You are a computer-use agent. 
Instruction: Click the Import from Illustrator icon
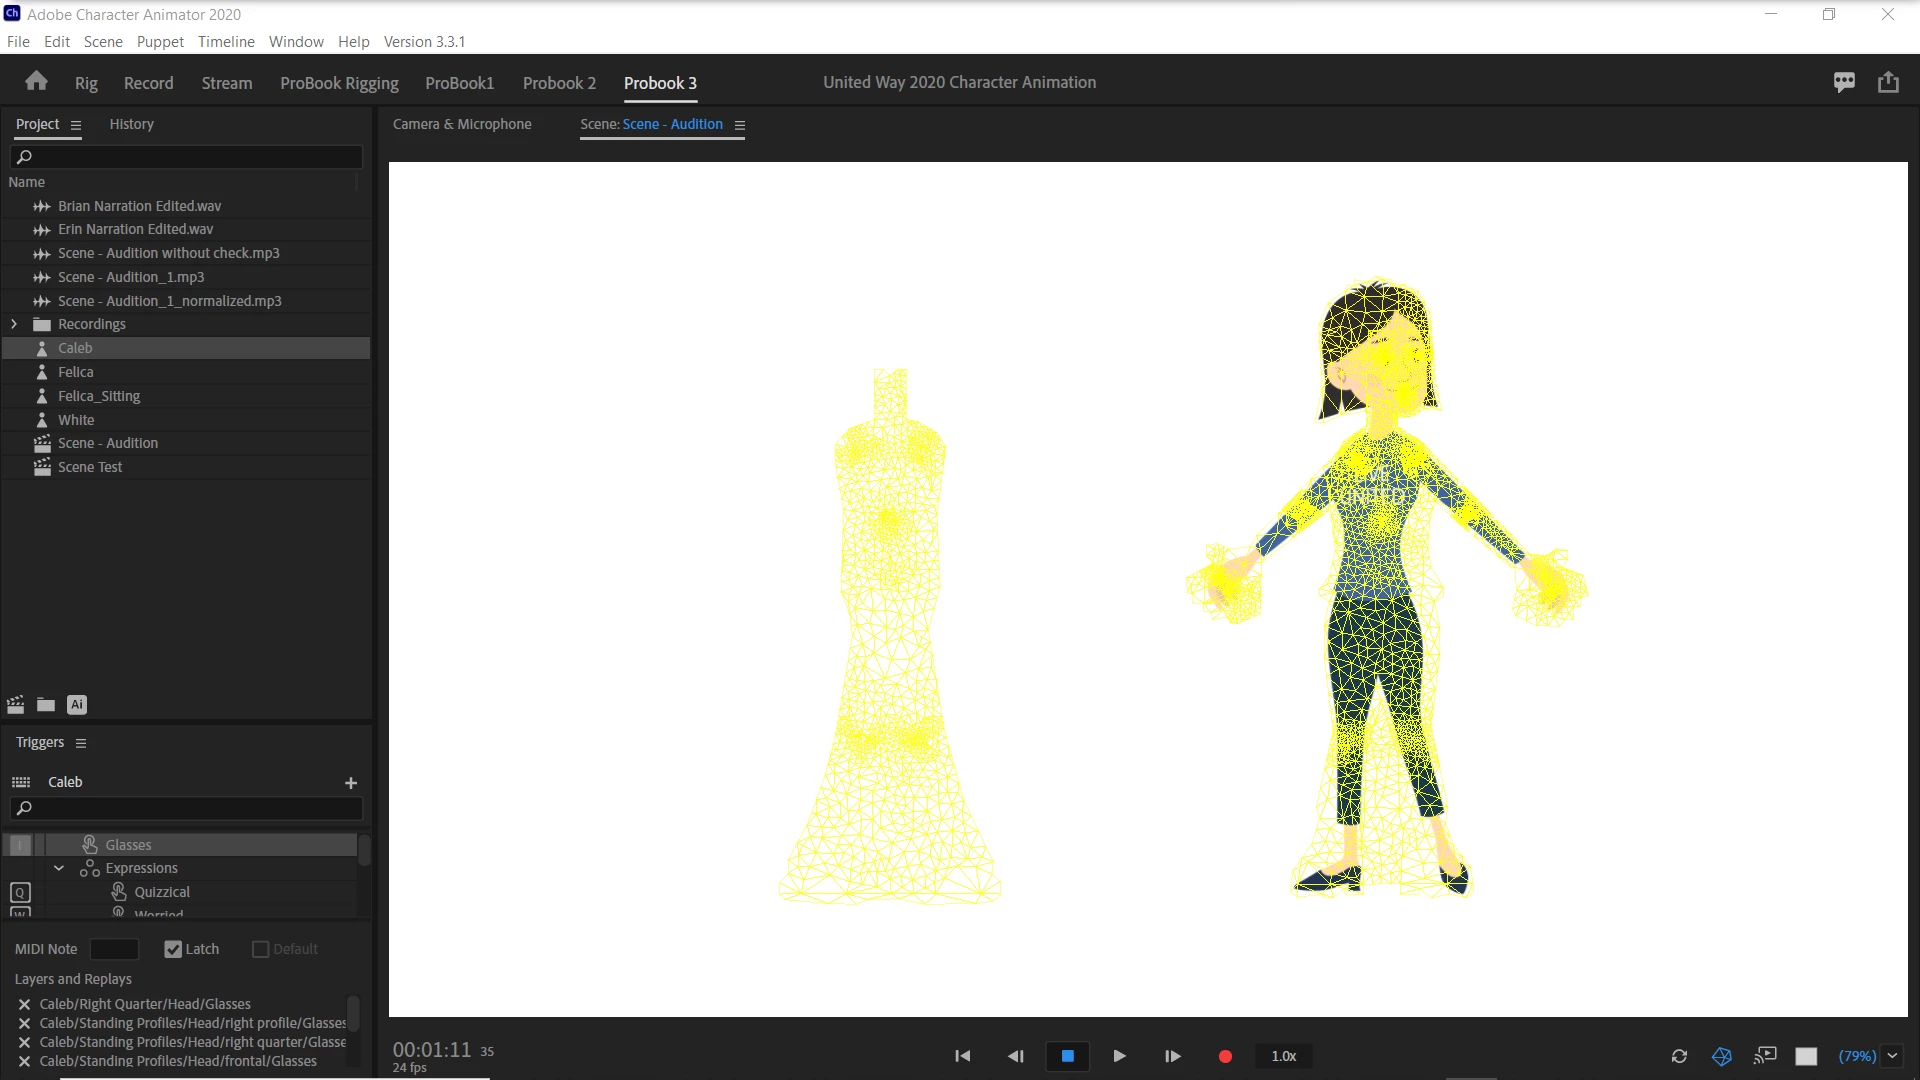77,705
